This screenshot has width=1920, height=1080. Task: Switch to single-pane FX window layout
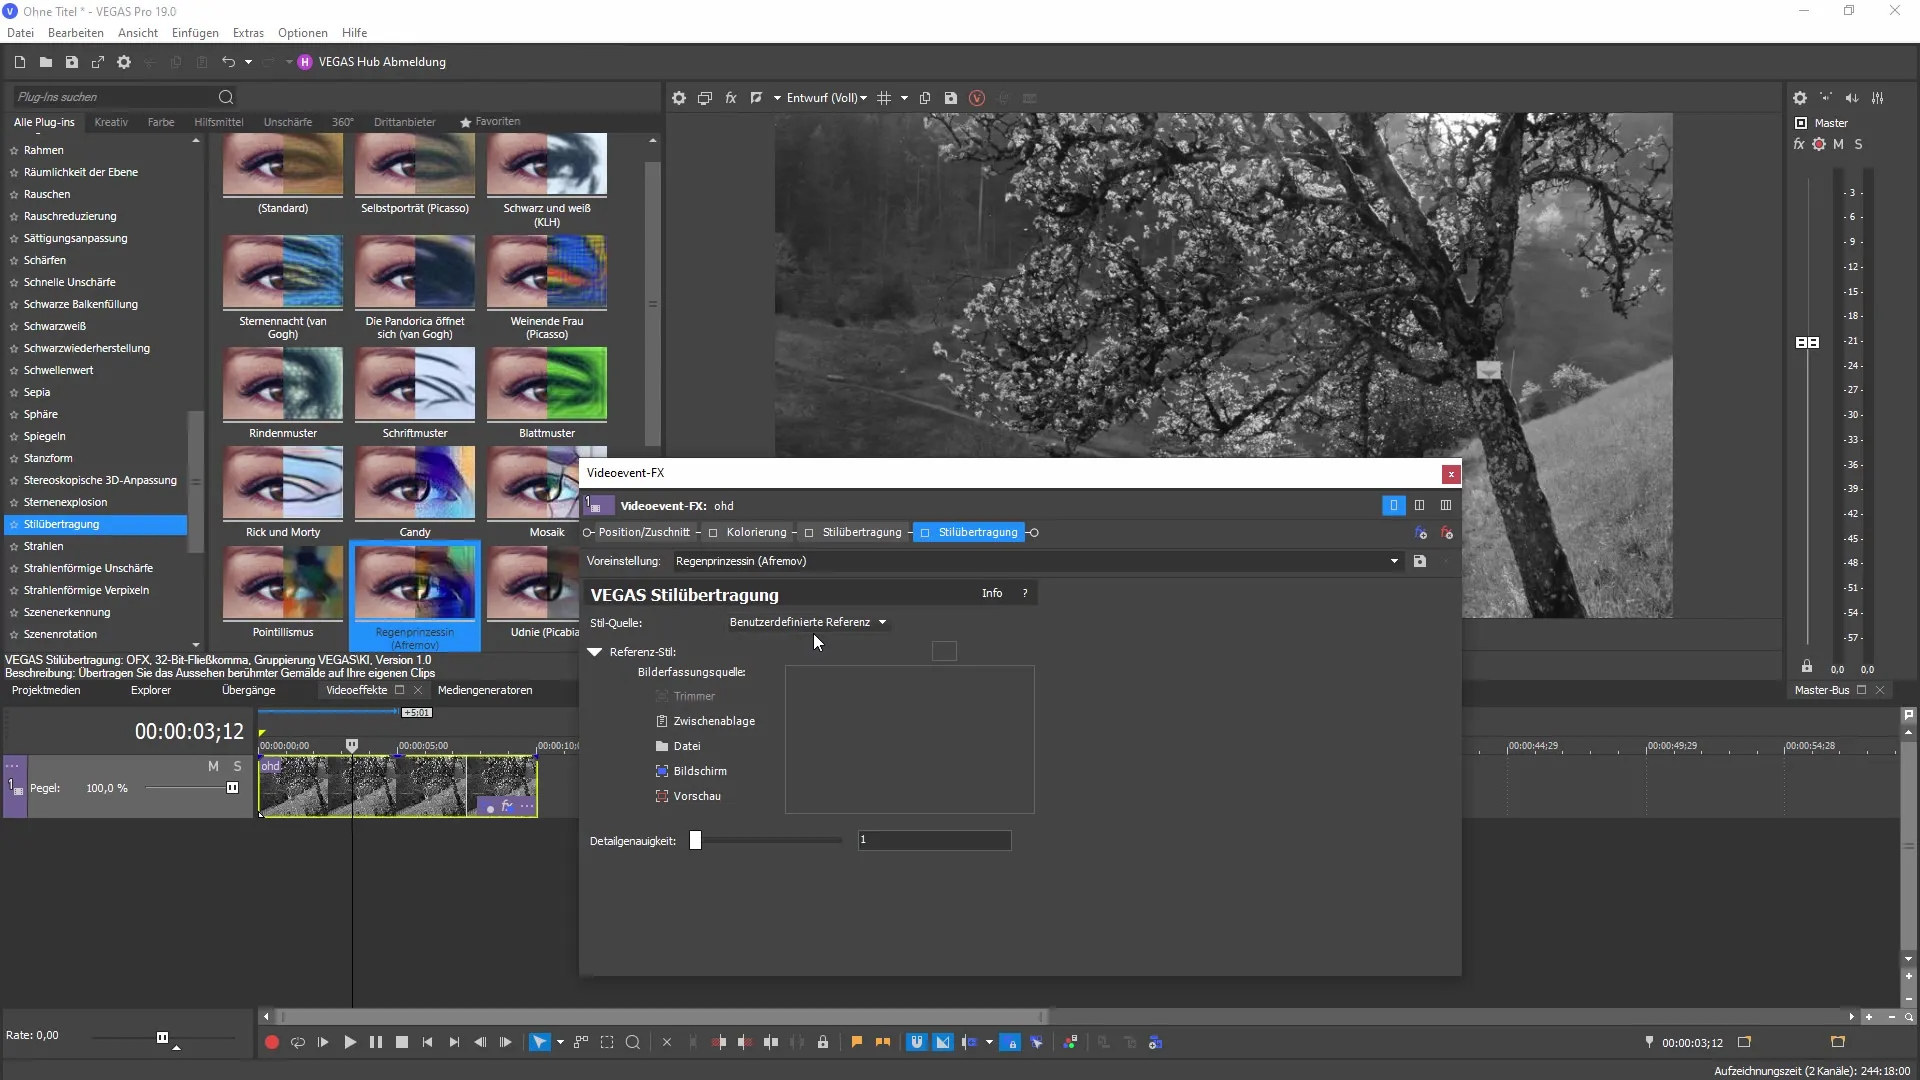point(1393,505)
